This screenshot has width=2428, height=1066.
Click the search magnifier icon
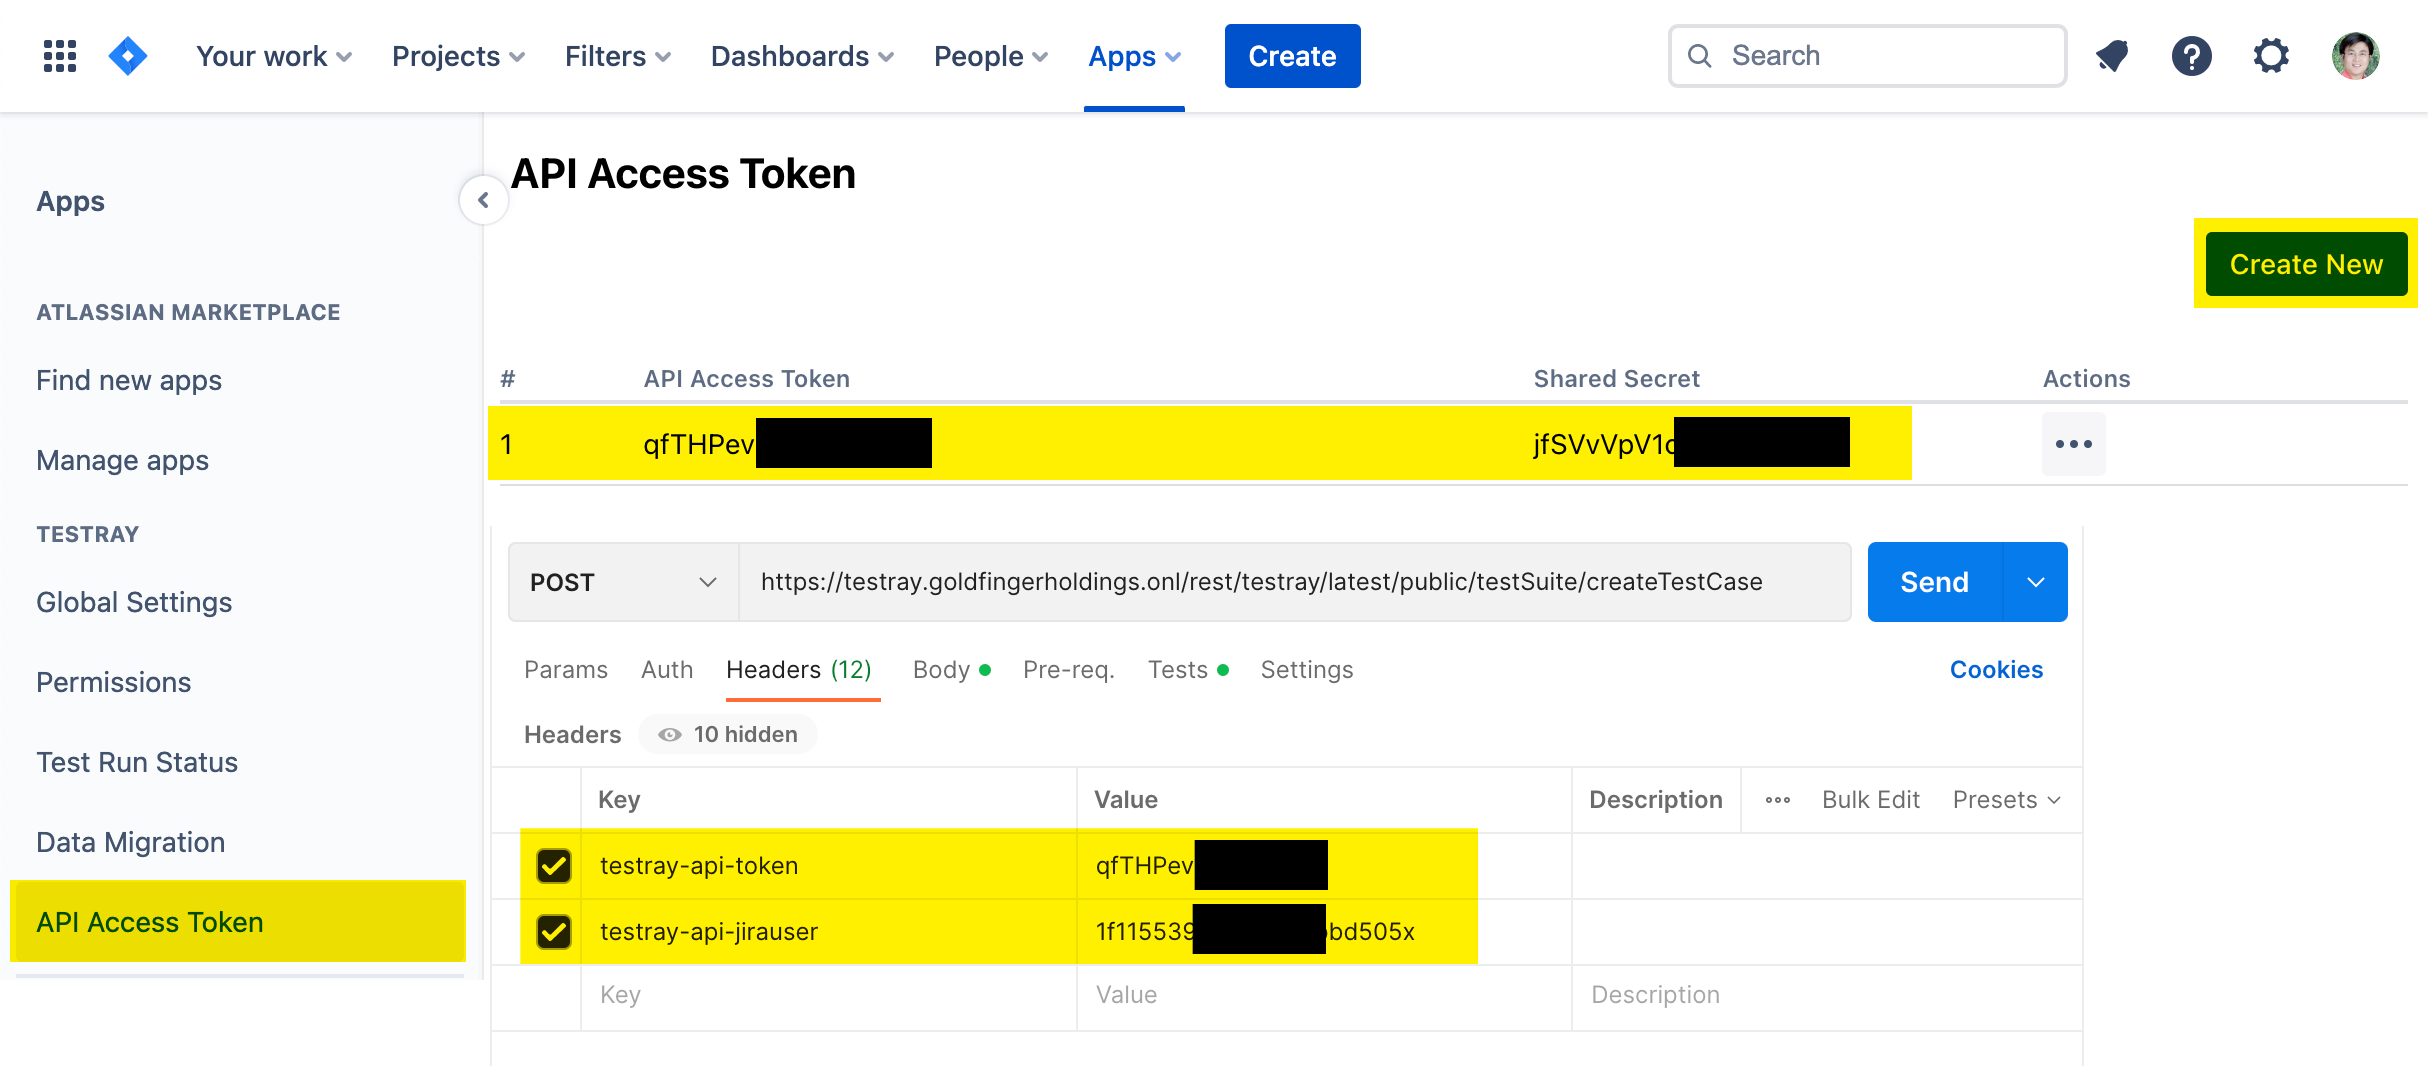coord(1700,56)
